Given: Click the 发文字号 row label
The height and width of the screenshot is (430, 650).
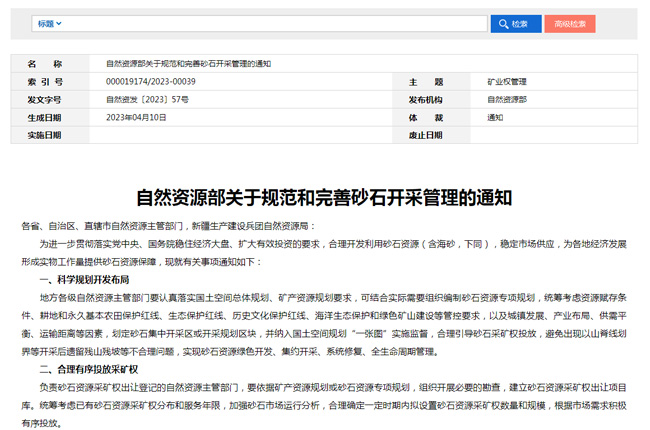Looking at the screenshot, I should tap(44, 100).
